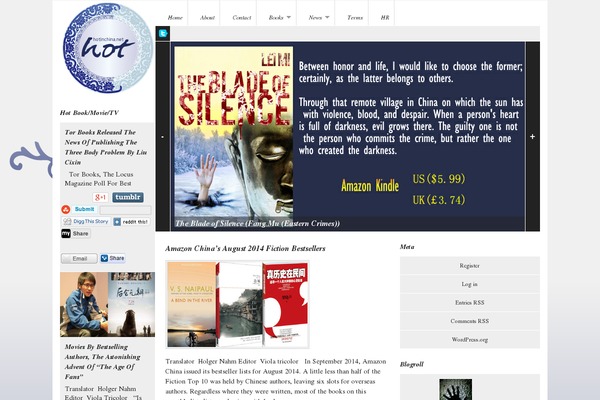The image size is (600, 400).
Task: Share the post on tumblr
Action: pos(128,197)
